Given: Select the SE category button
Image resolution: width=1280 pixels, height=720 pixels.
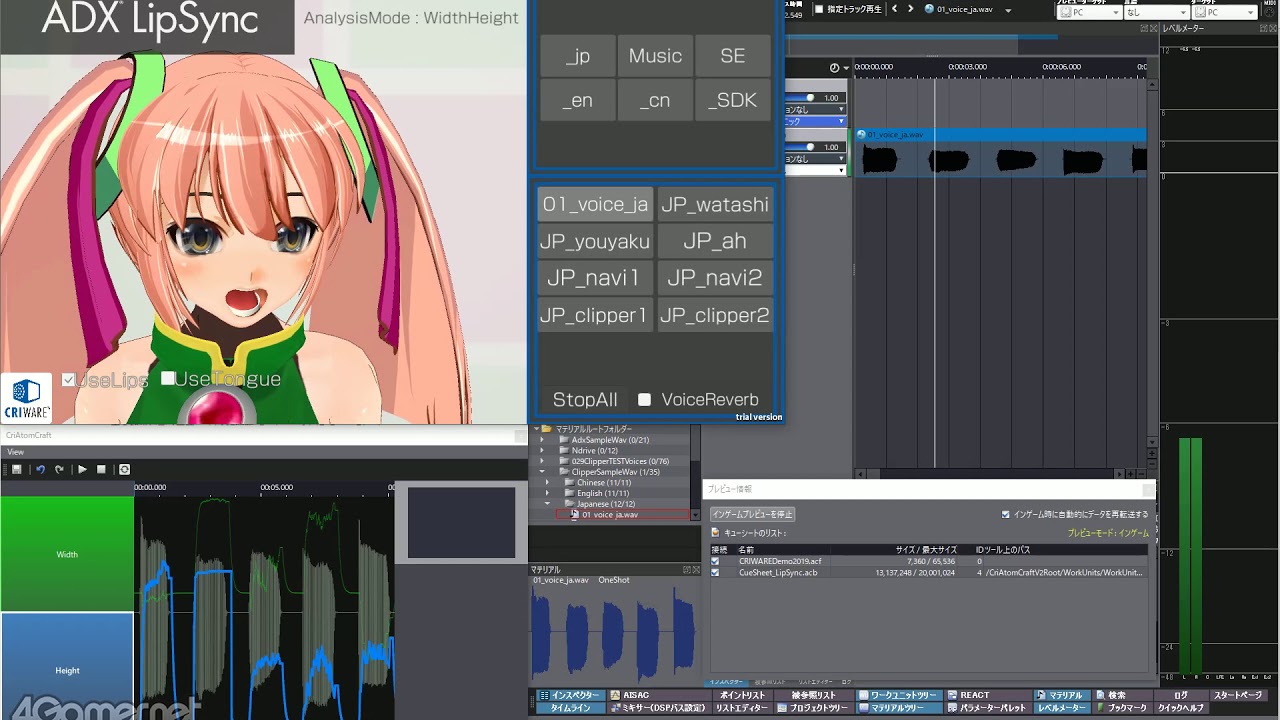Looking at the screenshot, I should (x=733, y=56).
